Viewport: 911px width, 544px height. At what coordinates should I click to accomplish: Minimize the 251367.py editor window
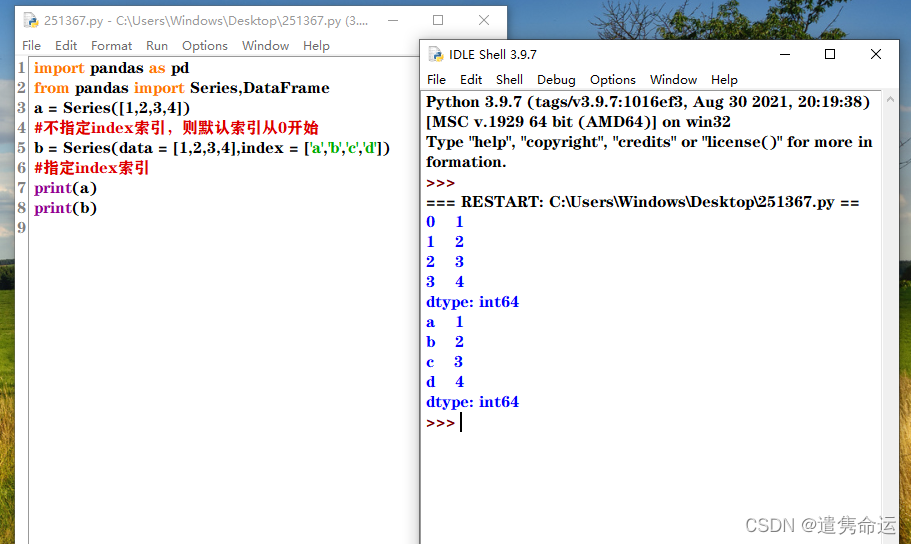tap(393, 20)
